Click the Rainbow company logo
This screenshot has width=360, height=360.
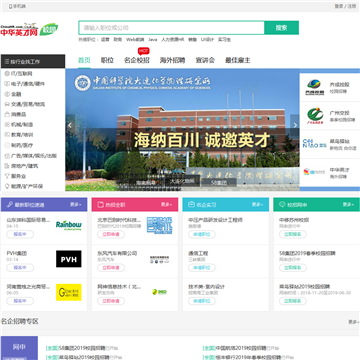[x=69, y=225]
